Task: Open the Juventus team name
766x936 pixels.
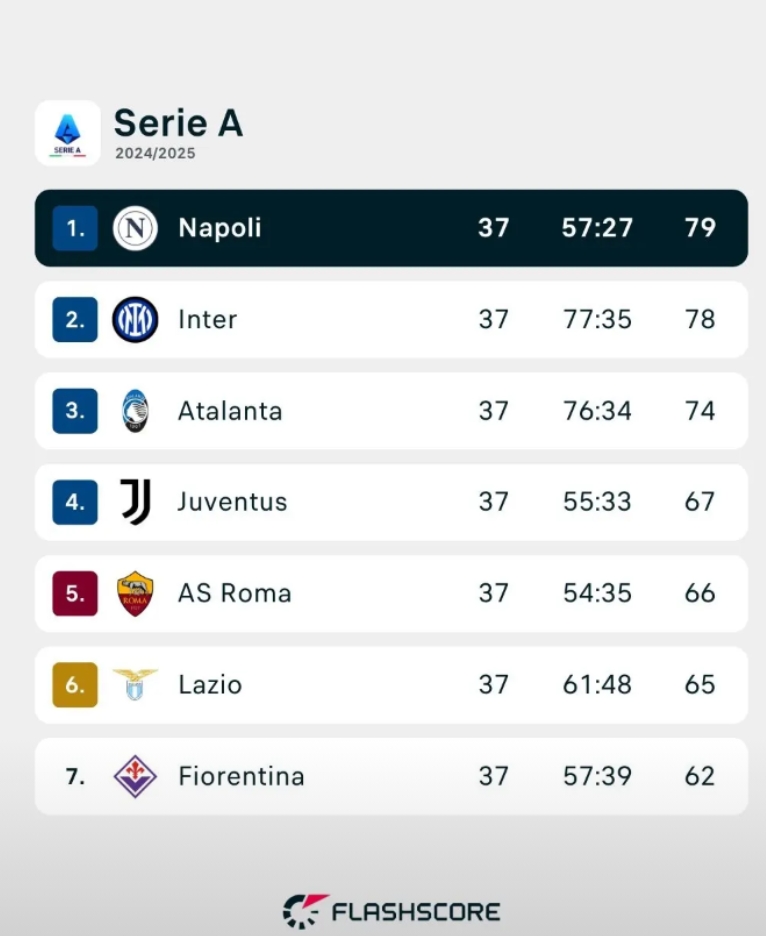Action: pos(232,501)
